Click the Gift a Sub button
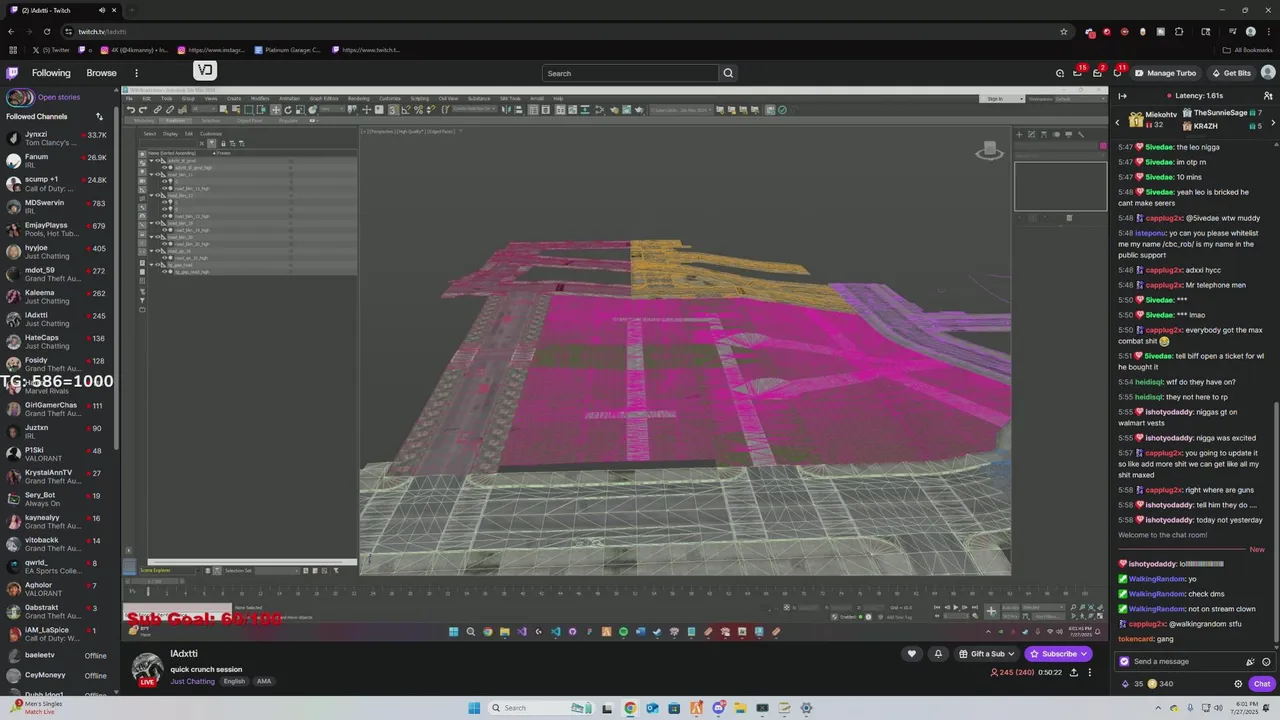Image resolution: width=1280 pixels, height=720 pixels. (x=987, y=654)
